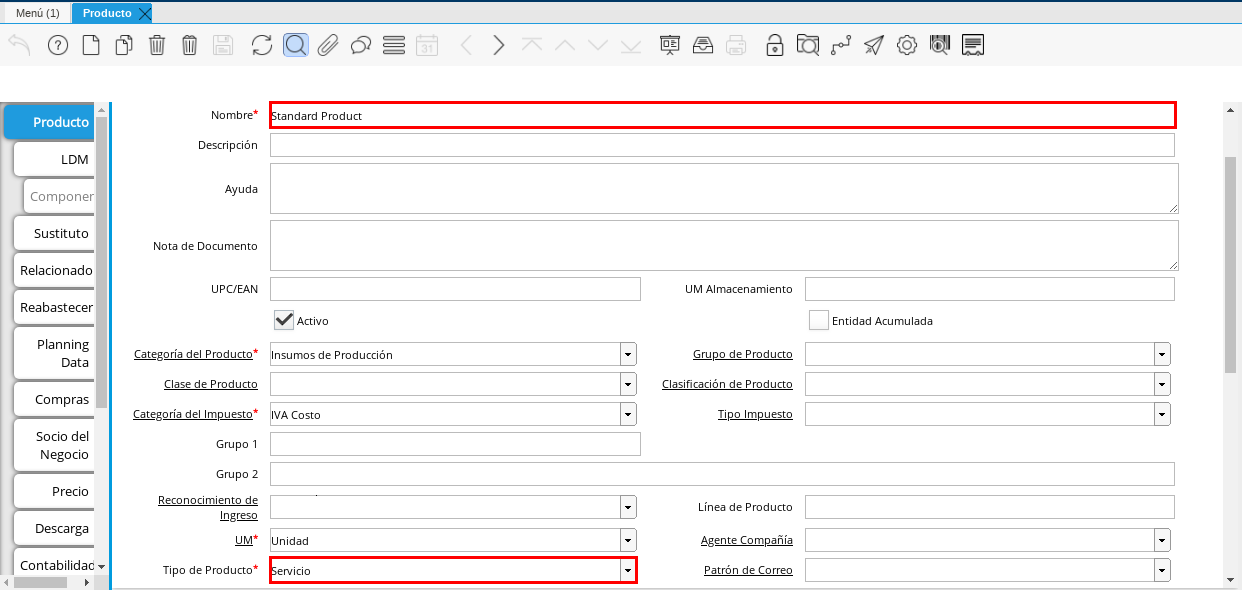Expand the Tipo Impuesto dropdown

[x=1162, y=414]
